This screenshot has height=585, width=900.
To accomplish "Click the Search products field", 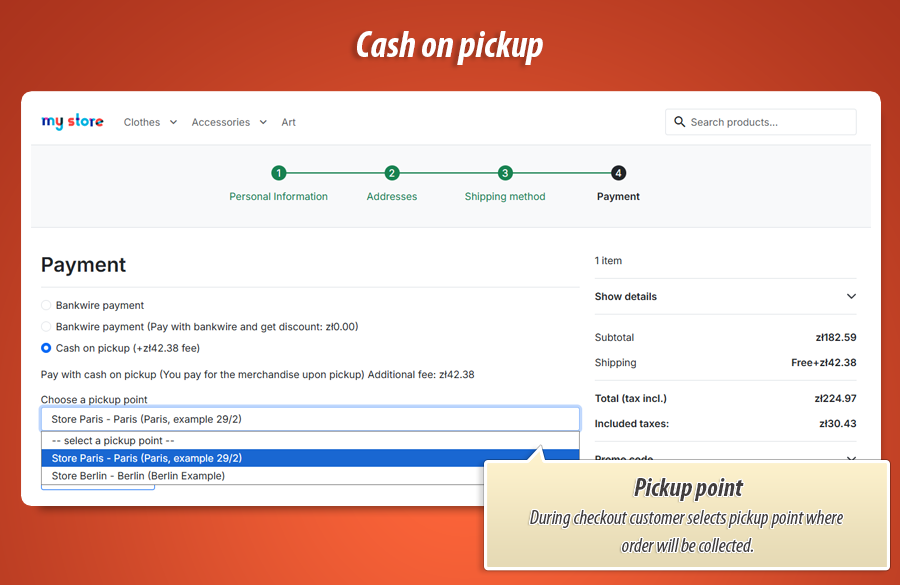I will pyautogui.click(x=761, y=122).
